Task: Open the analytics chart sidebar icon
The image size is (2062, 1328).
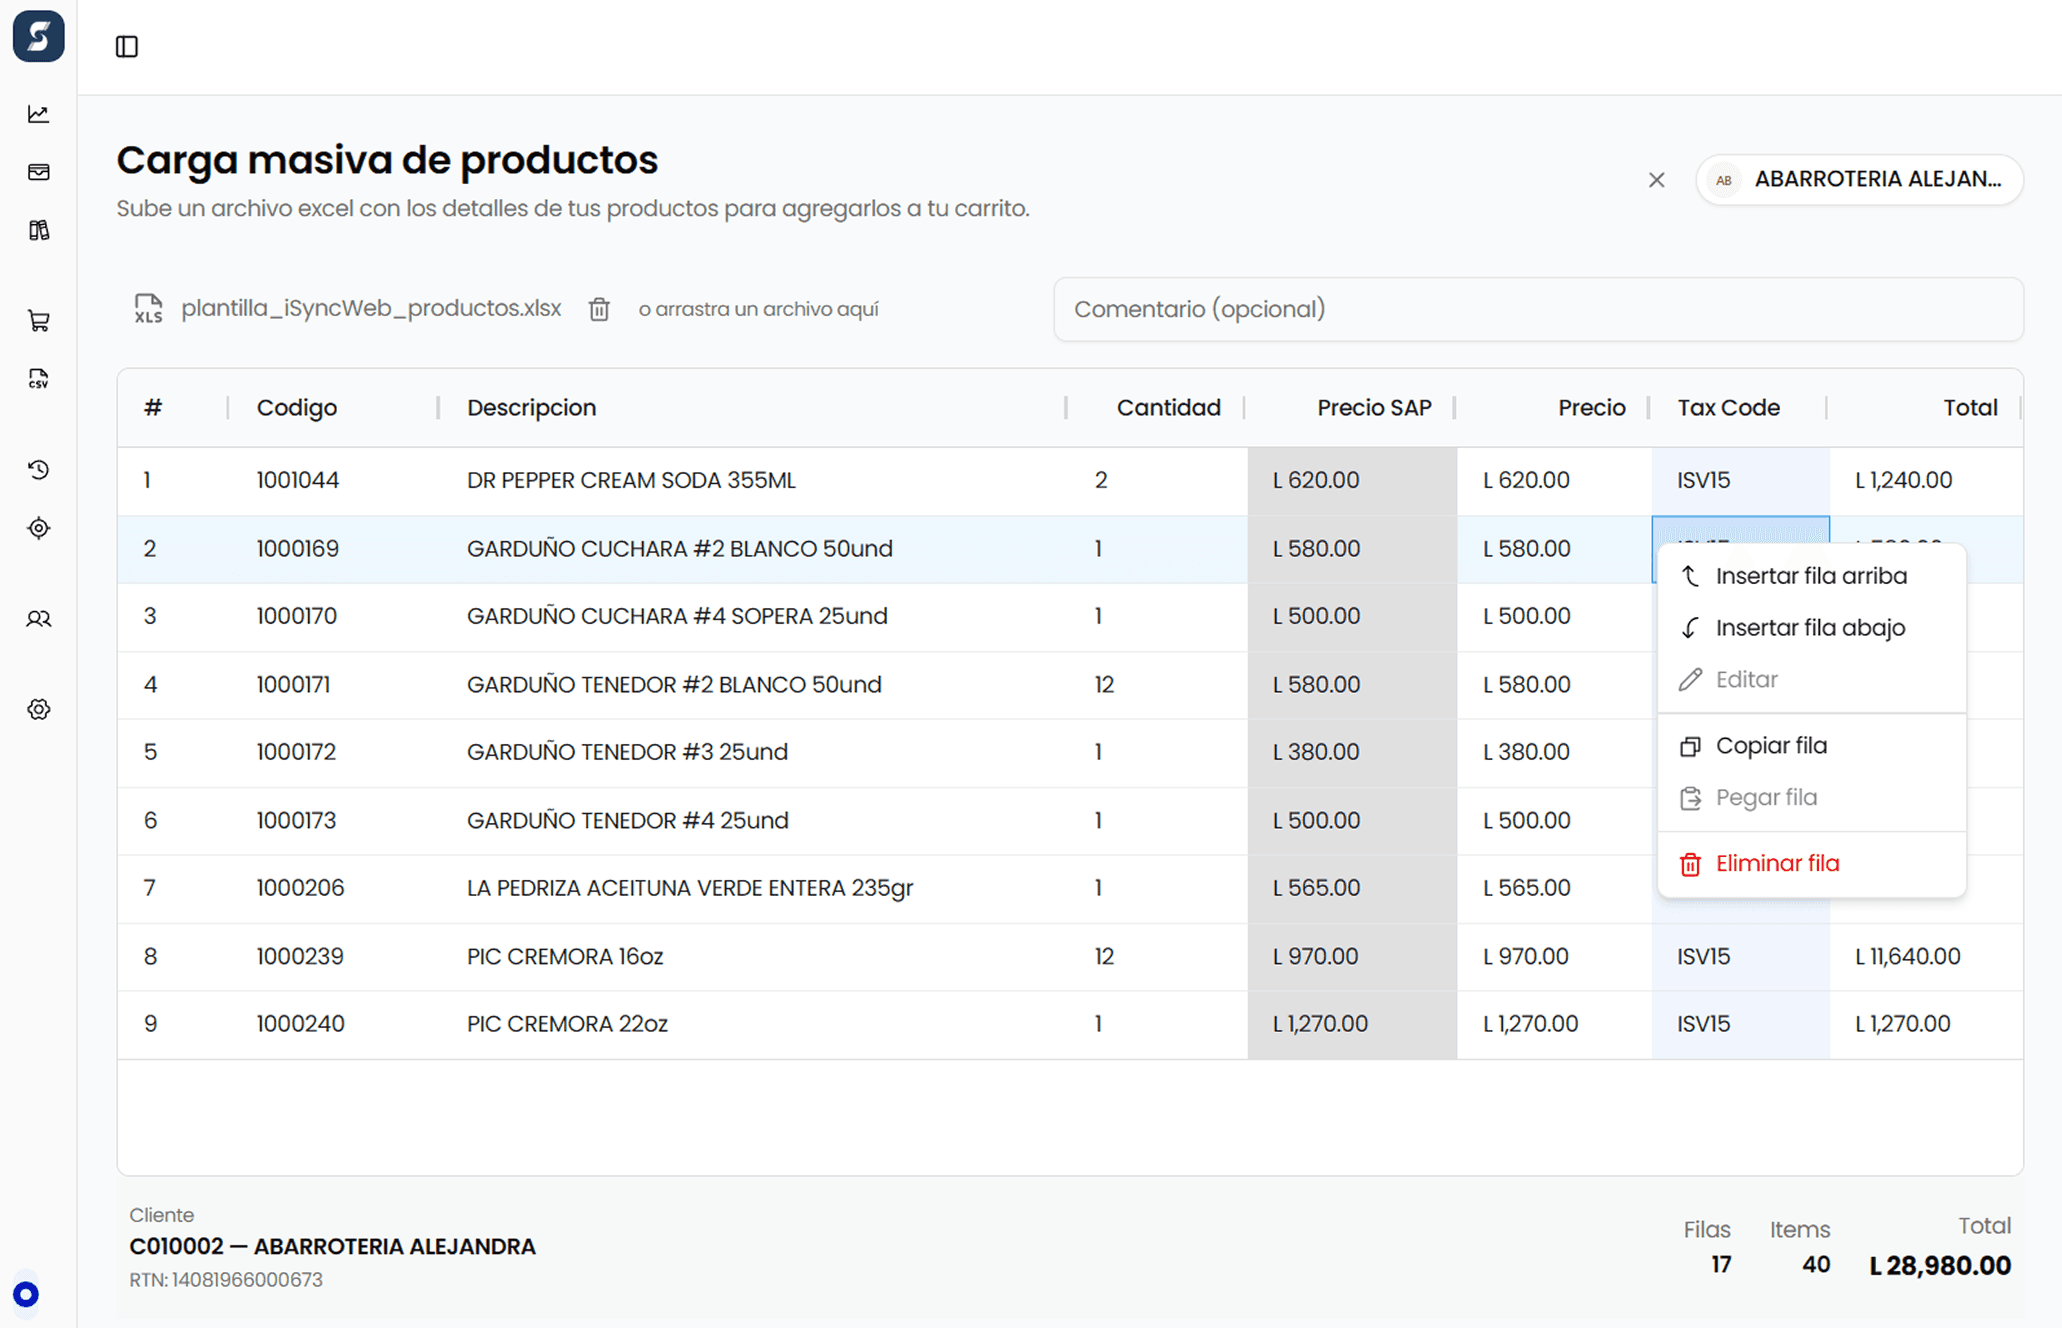Action: [39, 114]
